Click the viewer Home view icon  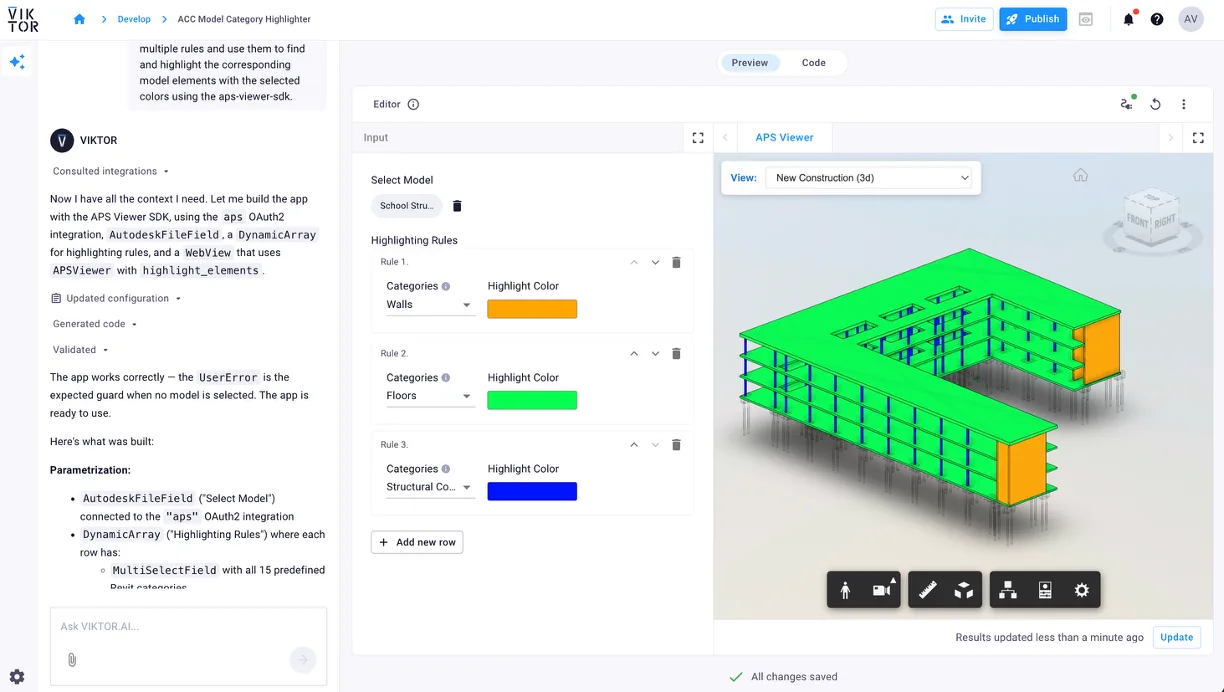1080,175
